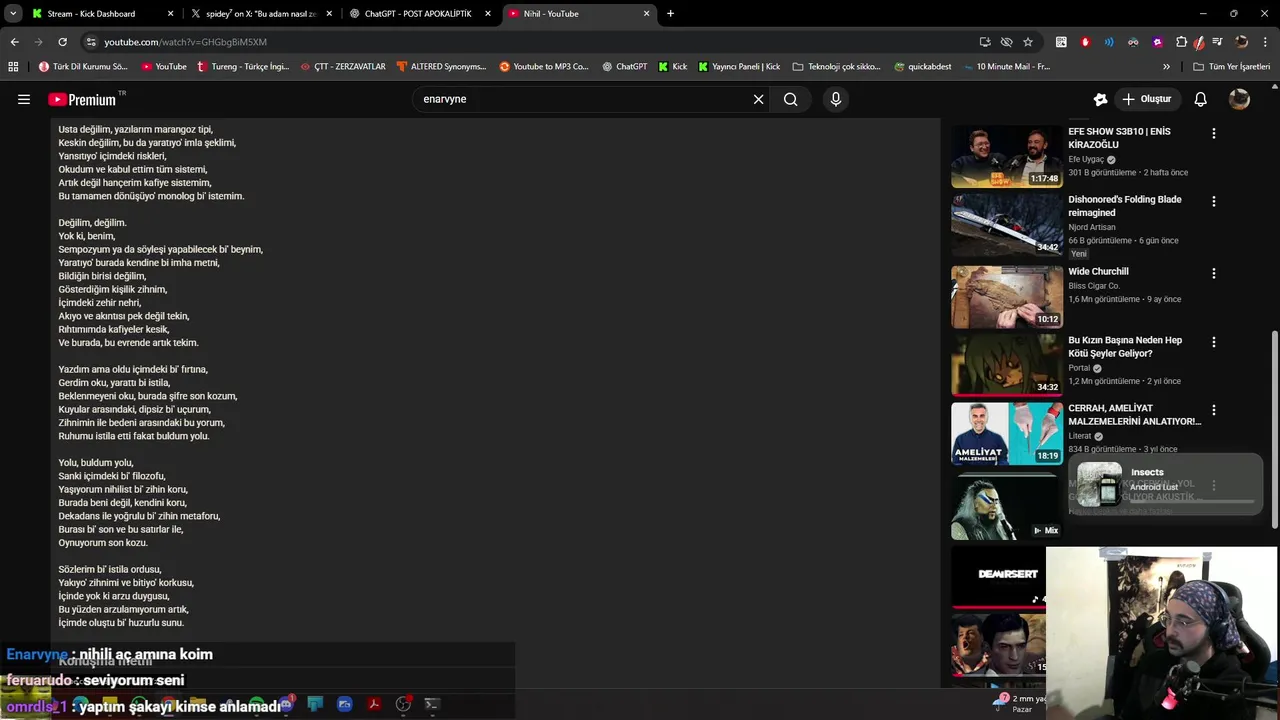The width and height of the screenshot is (1280, 720).
Task: Play EFE SHOW S3B10 video thumbnail
Action: coord(1007,156)
